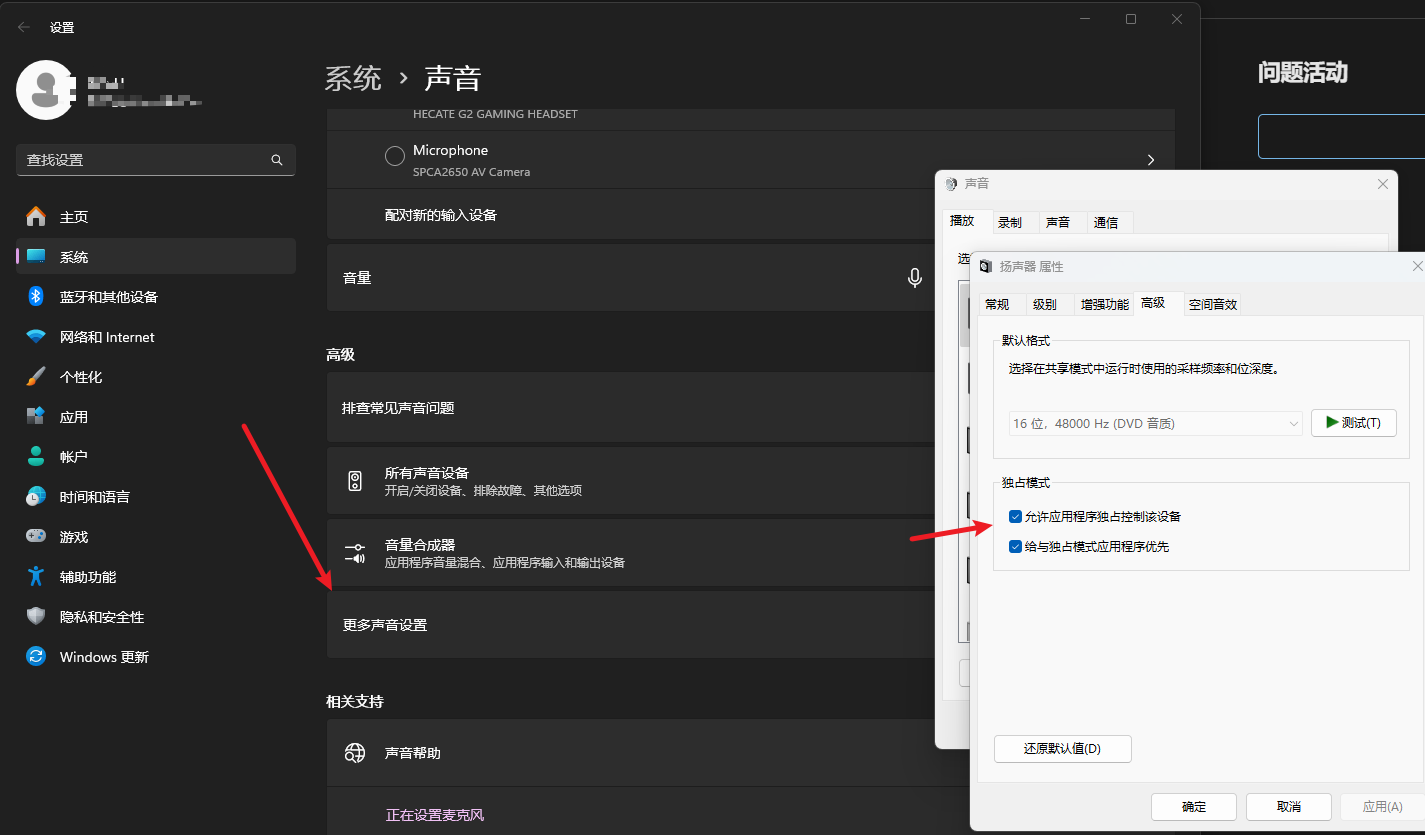Open 隐私和安全性 settings

156,617
